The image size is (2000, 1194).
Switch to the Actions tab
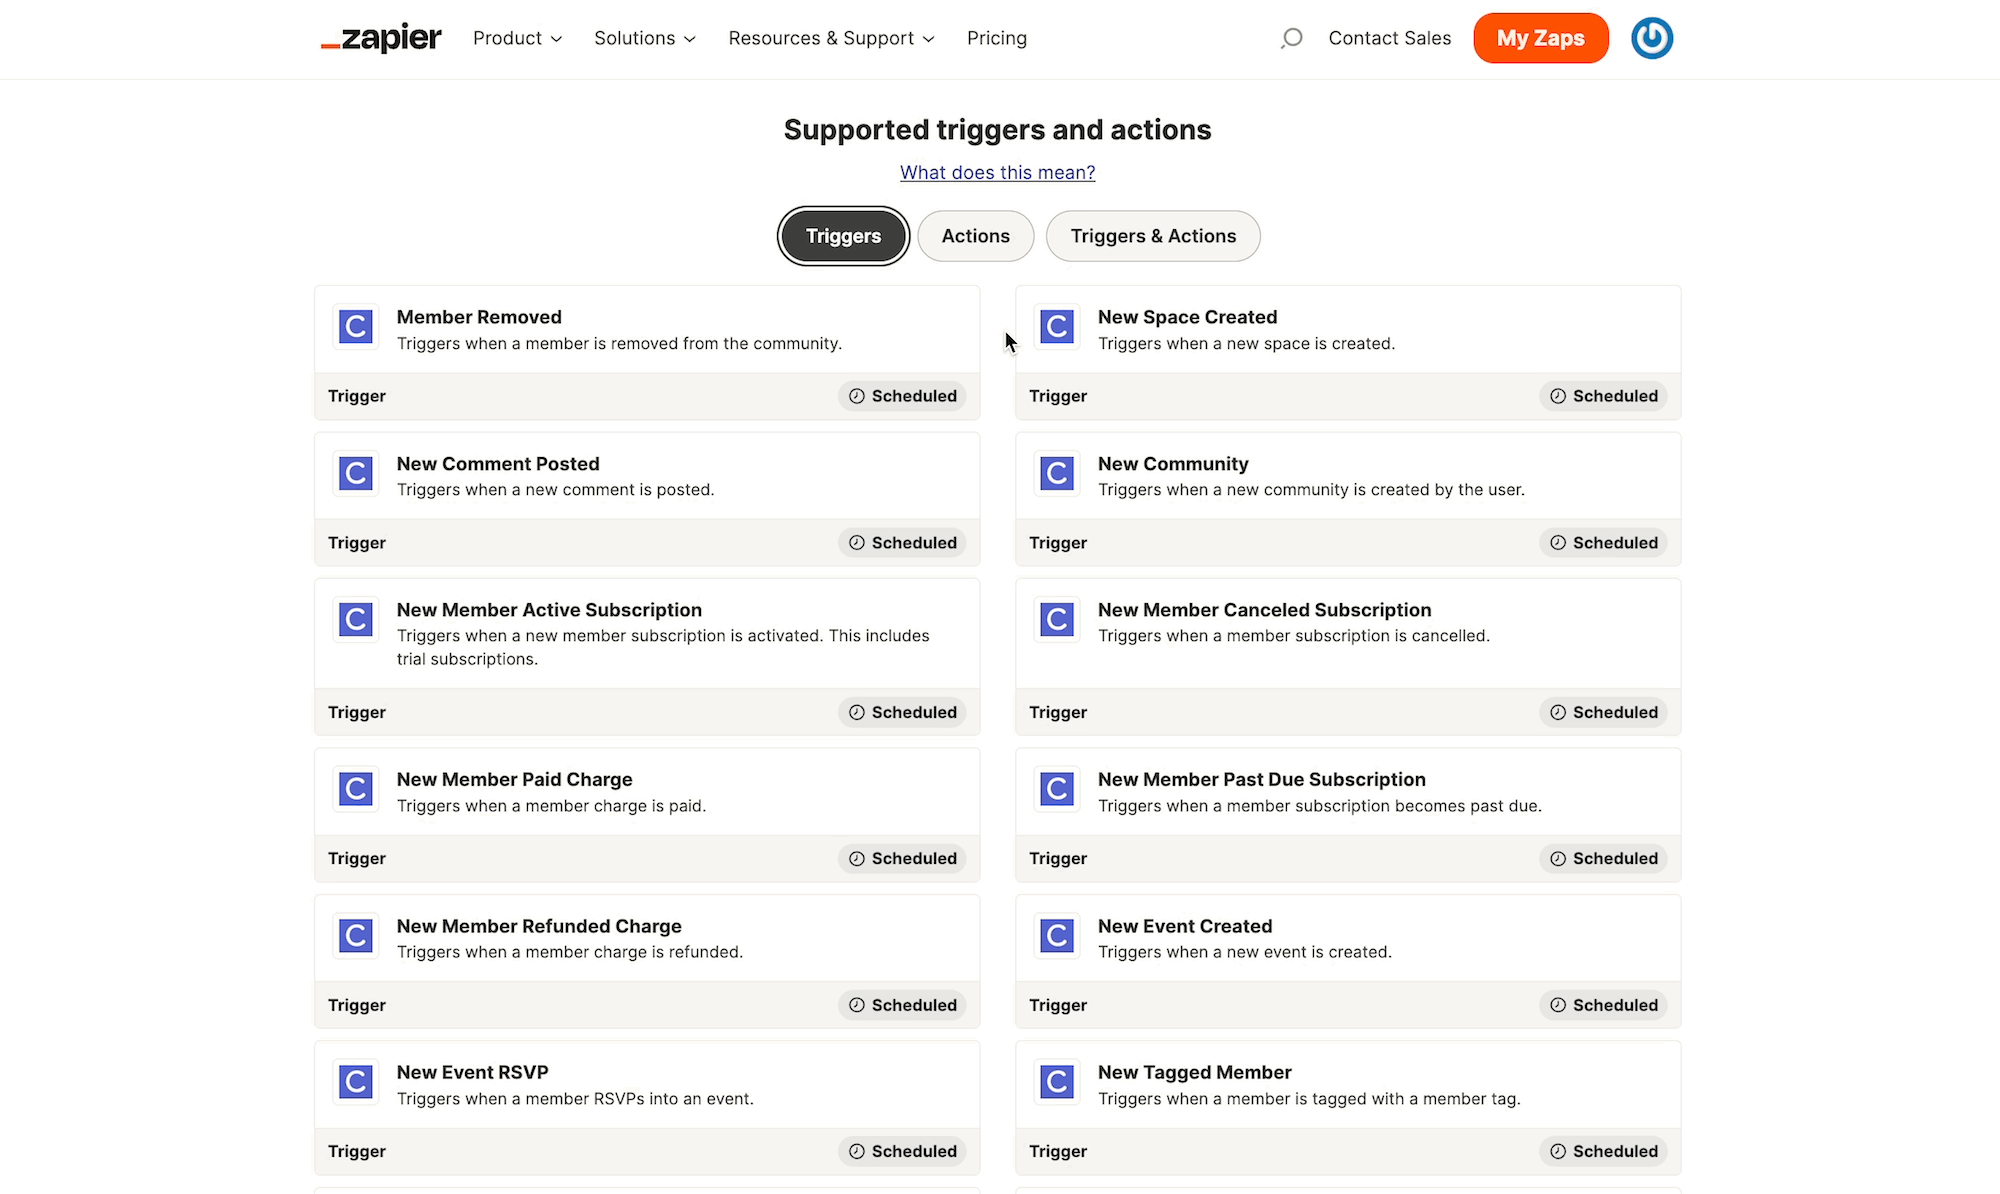click(x=975, y=236)
